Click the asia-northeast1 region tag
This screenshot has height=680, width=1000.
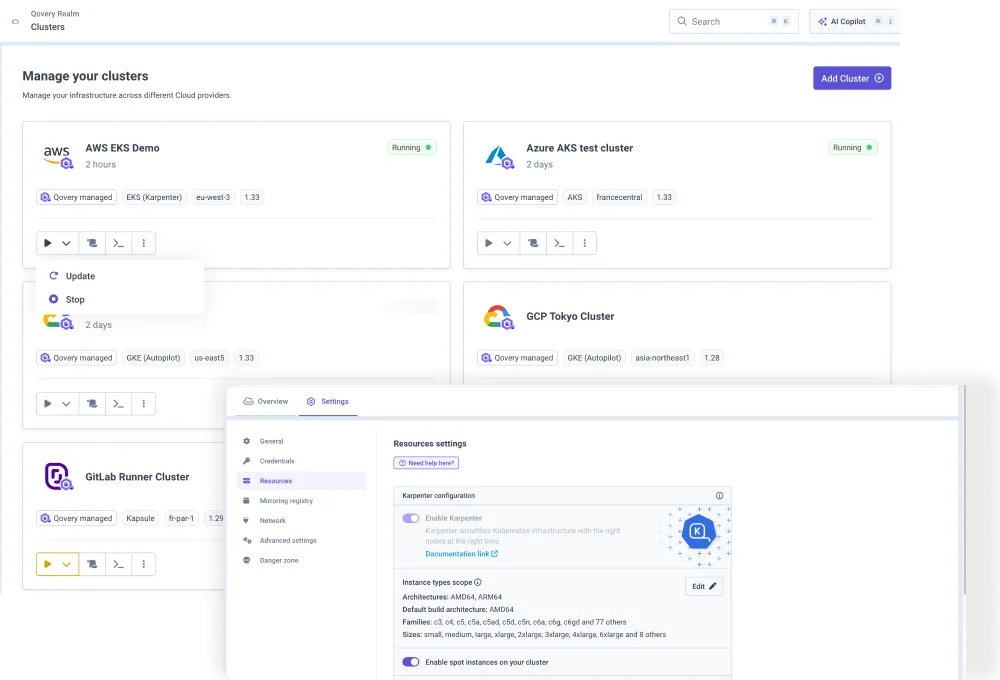click(x=662, y=358)
